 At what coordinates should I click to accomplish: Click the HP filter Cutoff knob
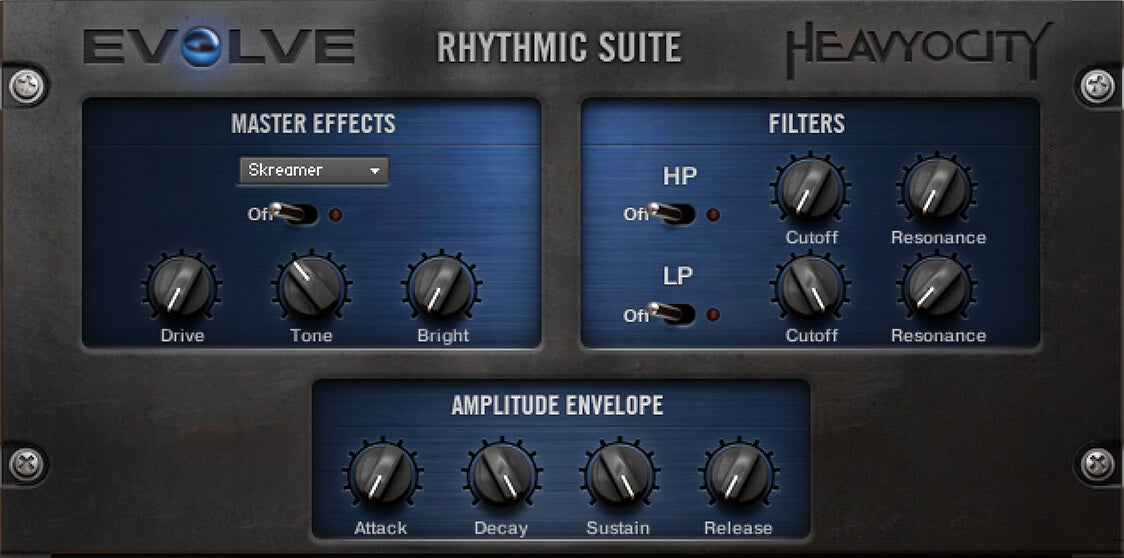point(809,189)
